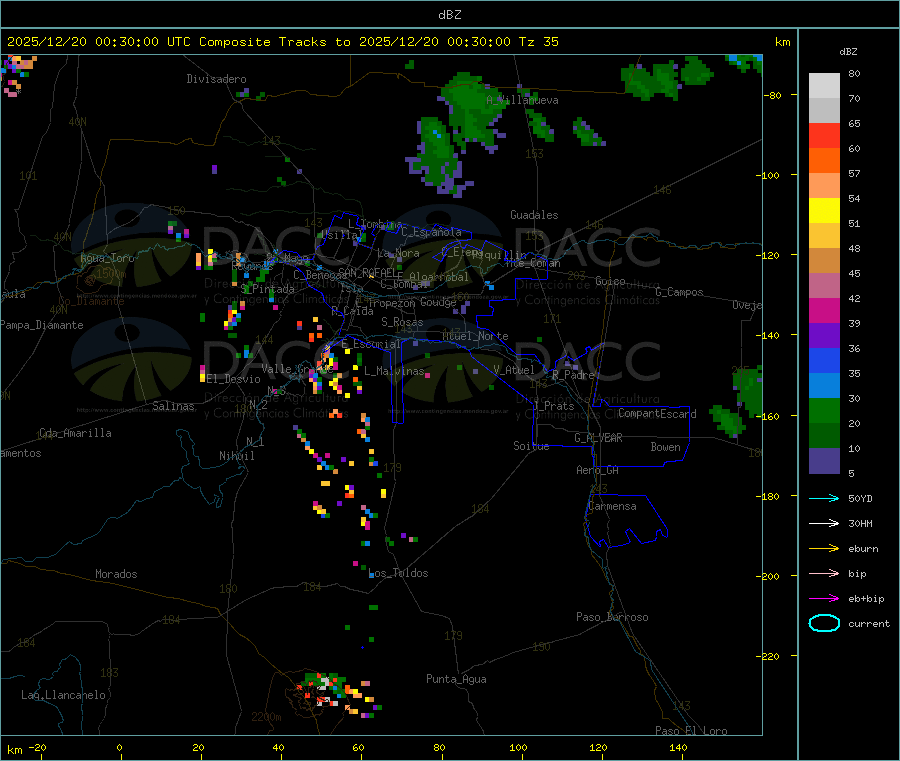The width and height of the screenshot is (900, 761).
Task: Click the 'Los_Toldos' label
Action: tap(398, 573)
